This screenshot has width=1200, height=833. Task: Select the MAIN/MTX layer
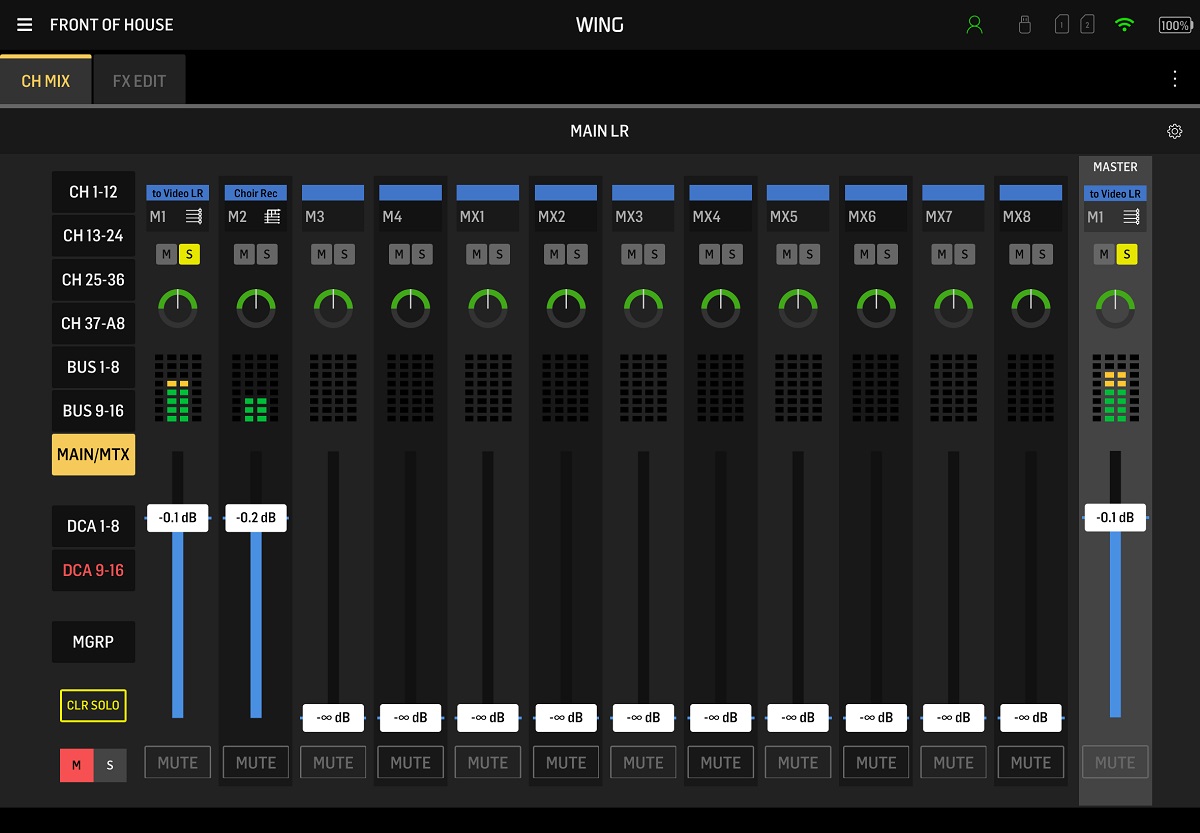coord(93,455)
